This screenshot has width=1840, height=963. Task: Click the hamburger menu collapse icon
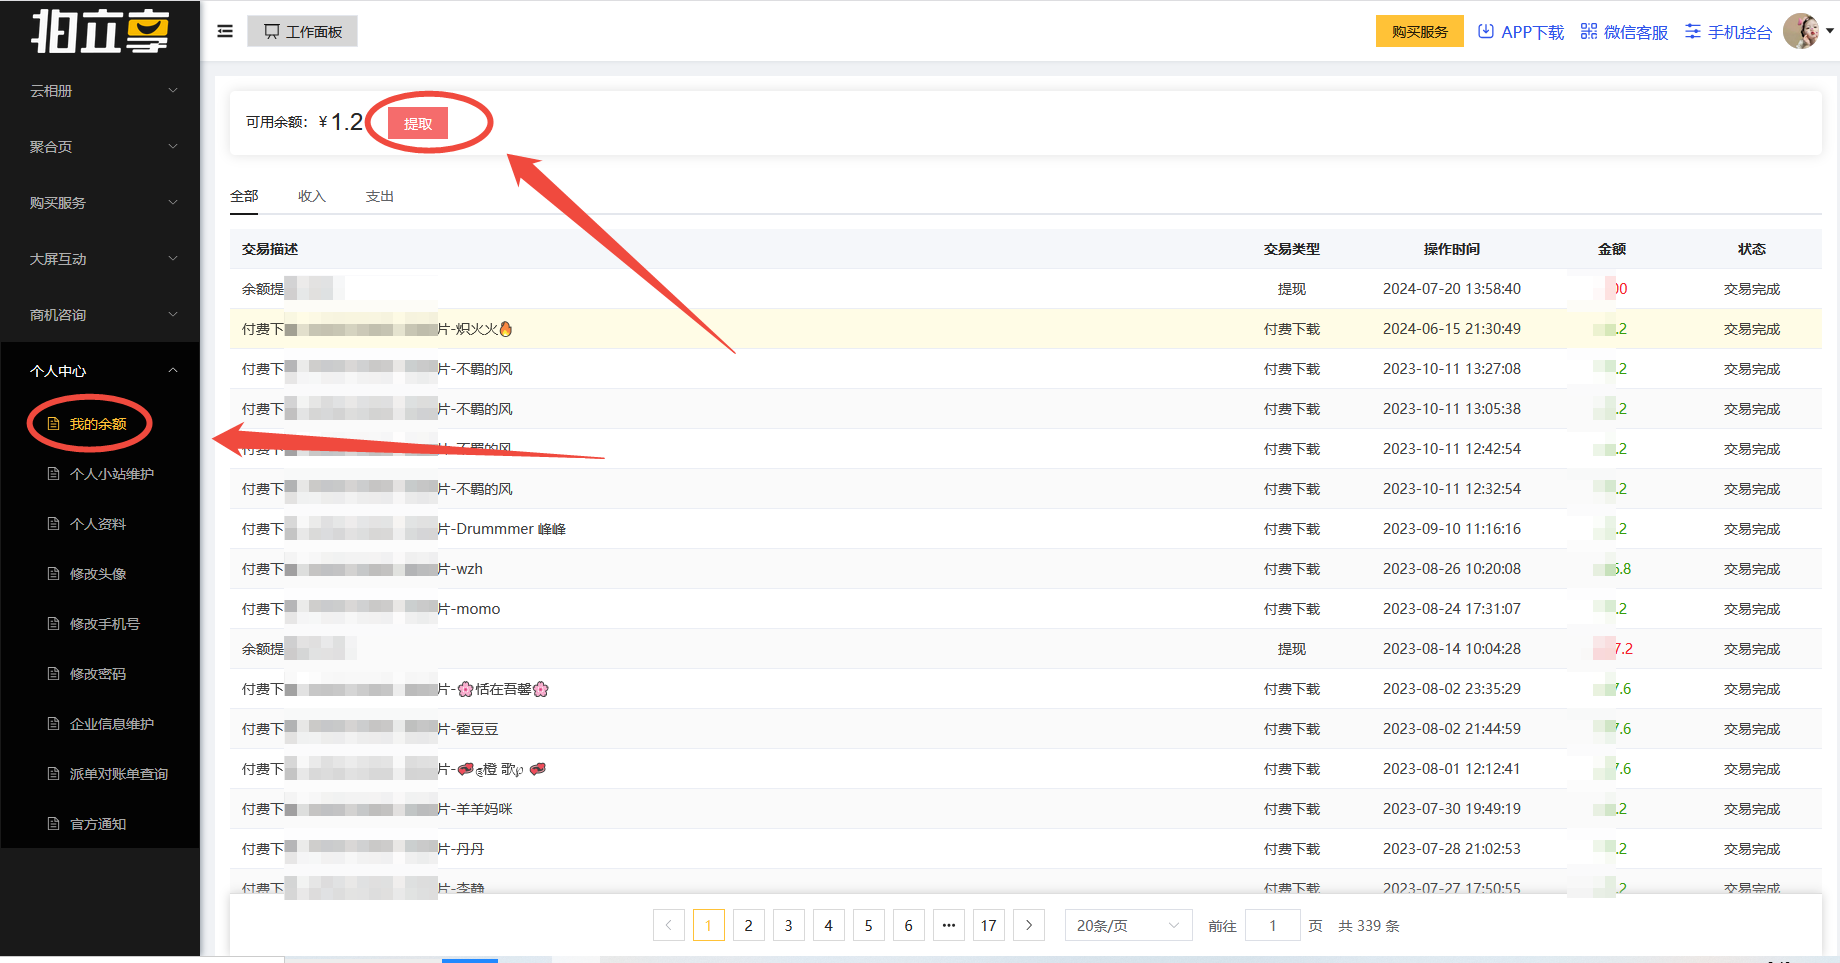(x=225, y=31)
